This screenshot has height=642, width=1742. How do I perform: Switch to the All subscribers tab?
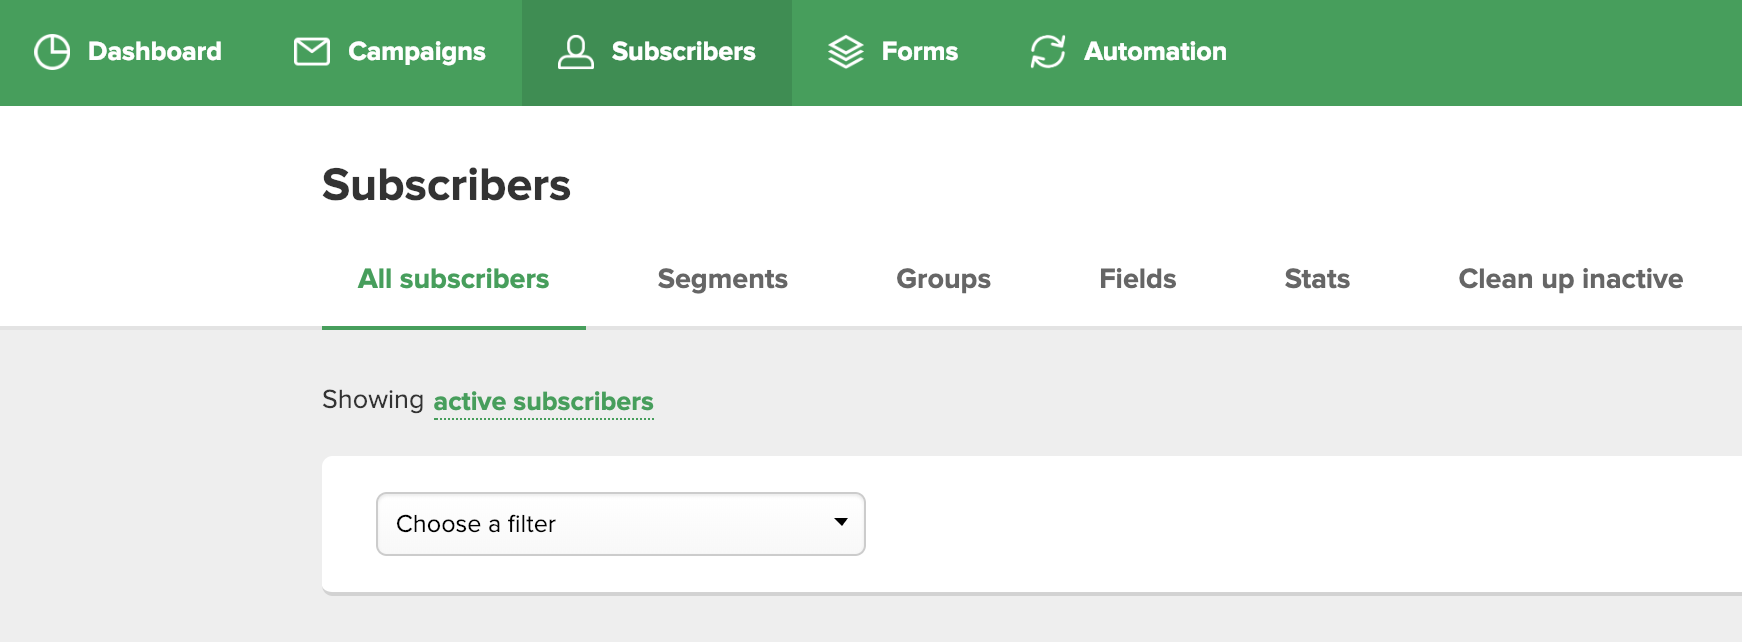click(x=454, y=279)
